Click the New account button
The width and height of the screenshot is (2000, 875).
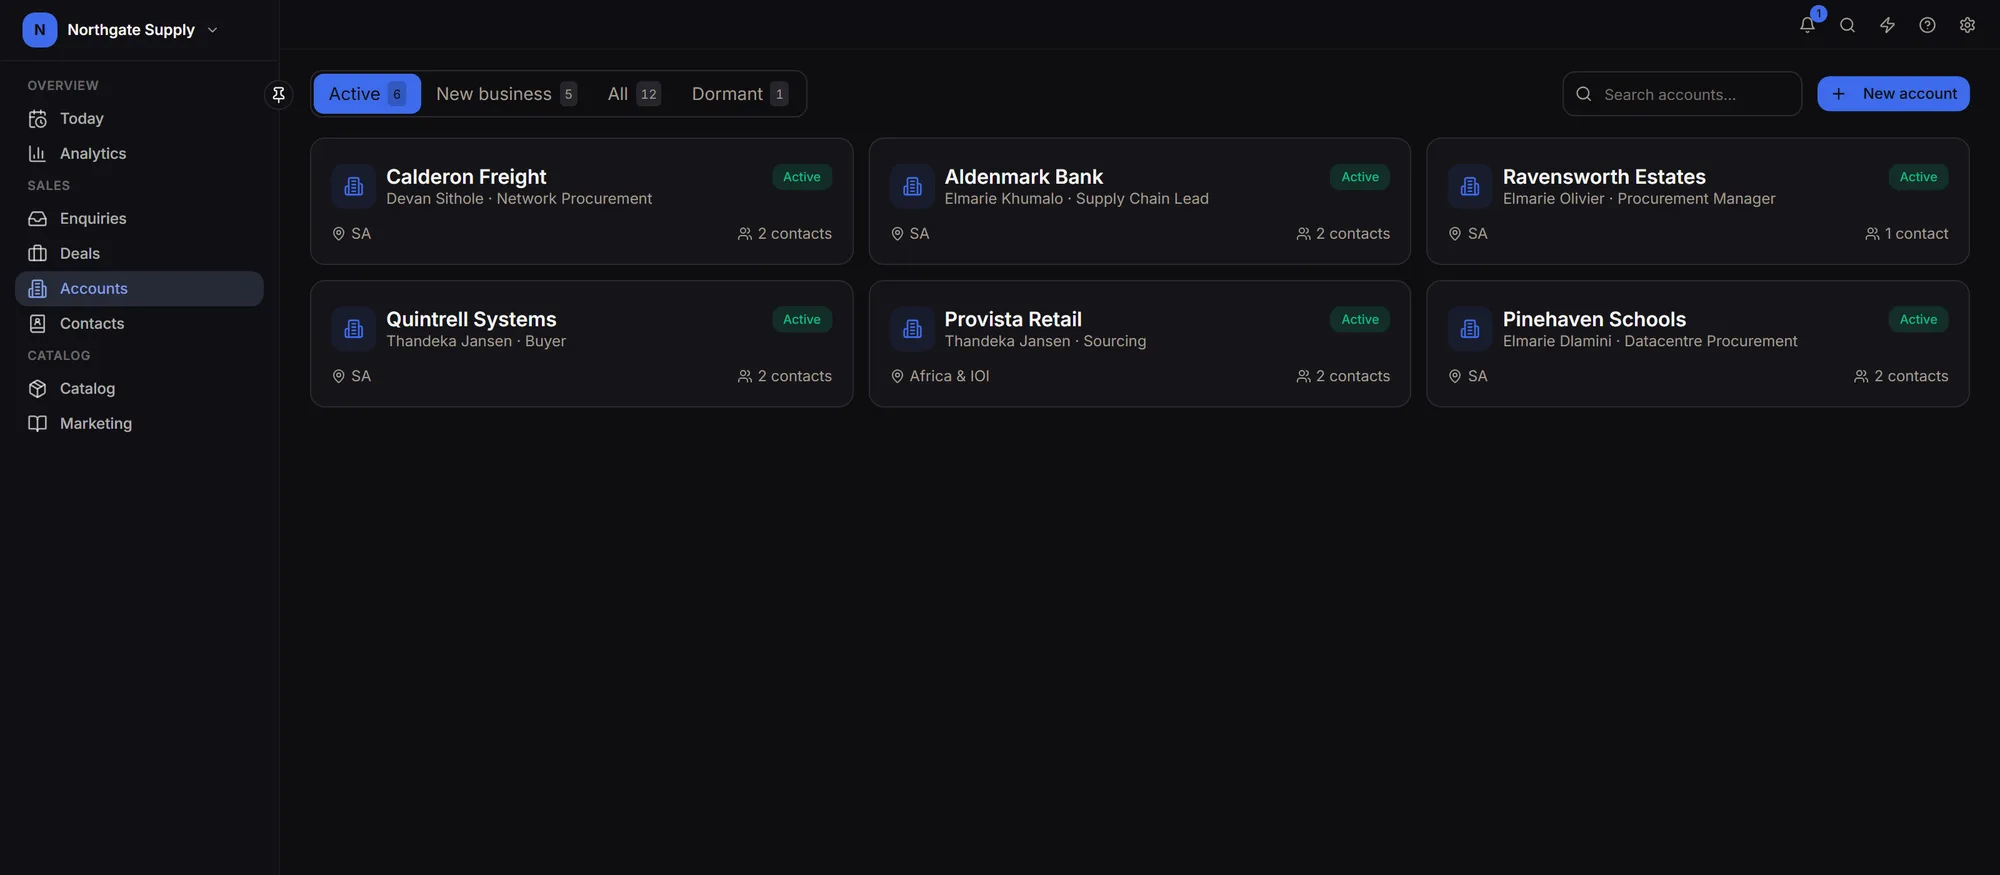pos(1893,94)
